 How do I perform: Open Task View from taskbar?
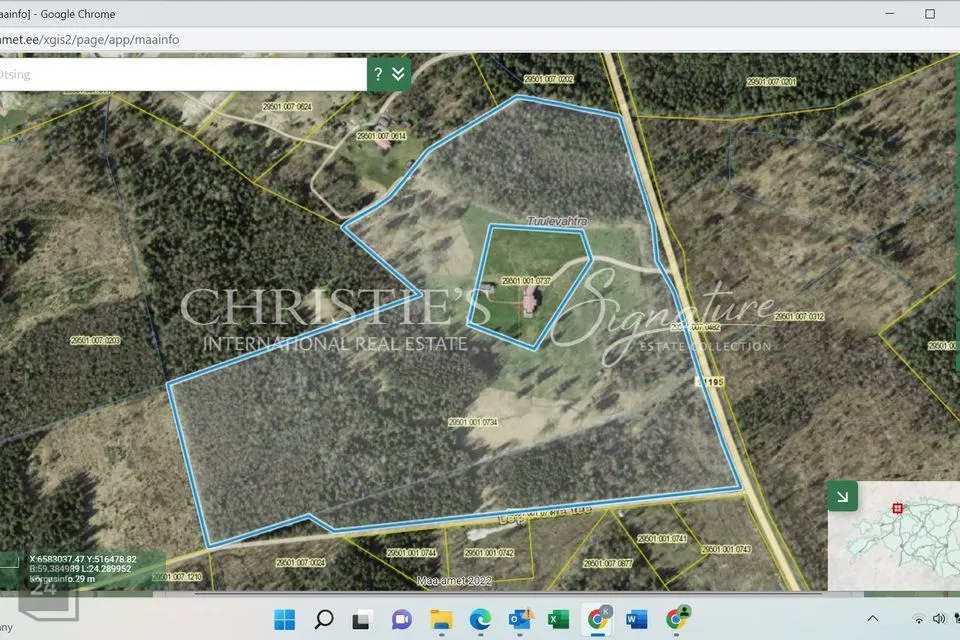coord(363,619)
